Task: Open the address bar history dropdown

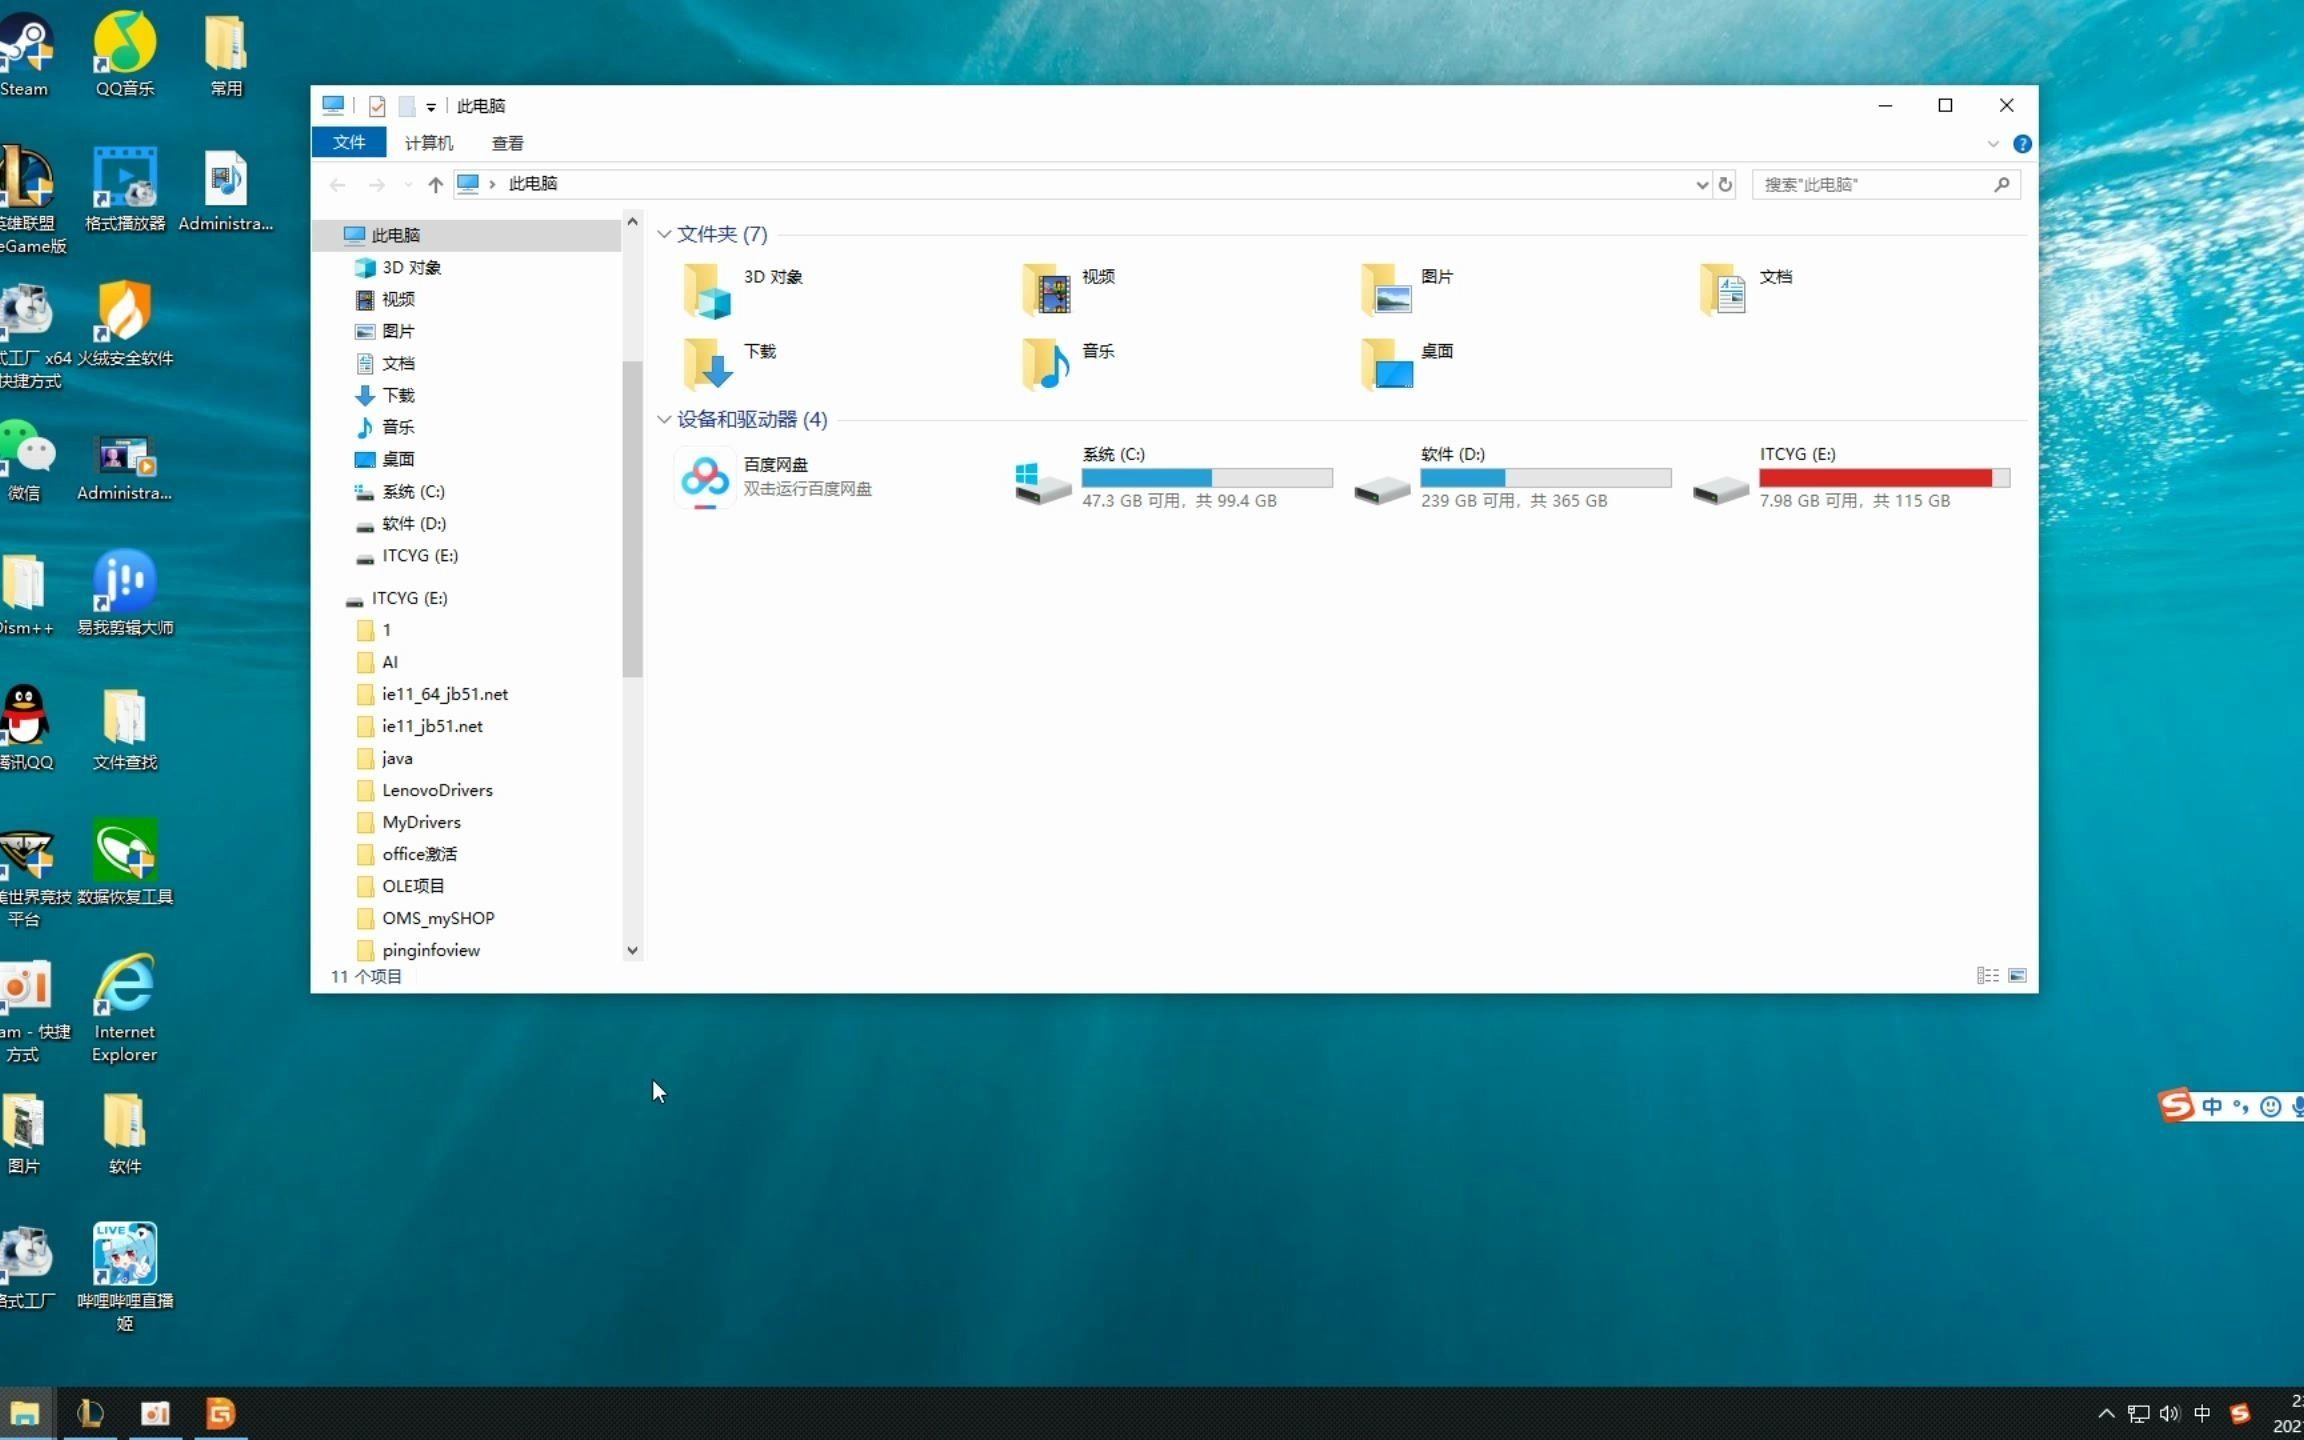Action: coord(1701,184)
